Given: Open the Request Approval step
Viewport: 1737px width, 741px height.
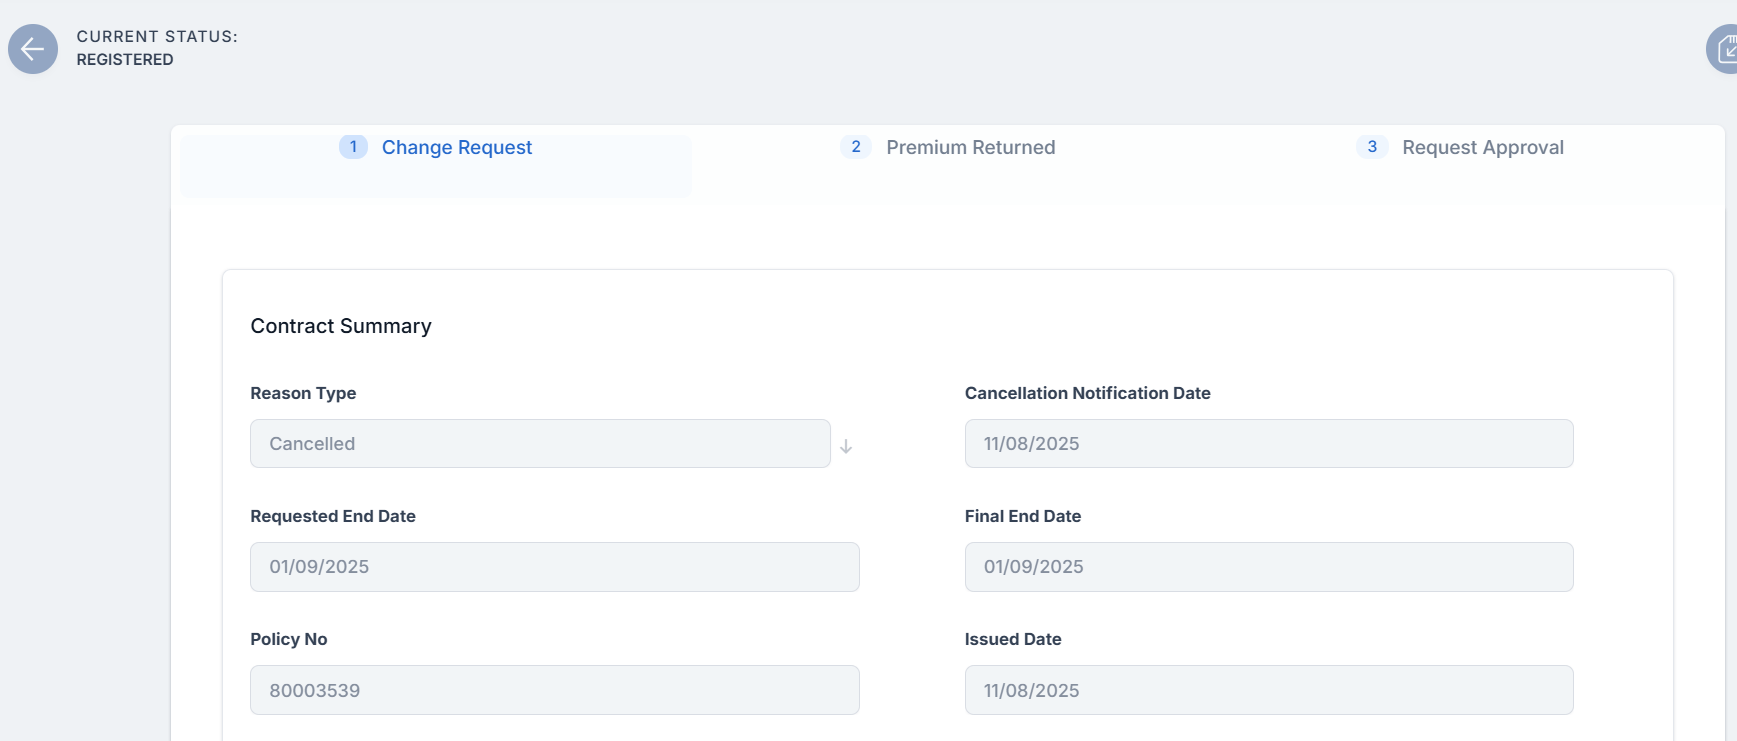Looking at the screenshot, I should [1482, 148].
